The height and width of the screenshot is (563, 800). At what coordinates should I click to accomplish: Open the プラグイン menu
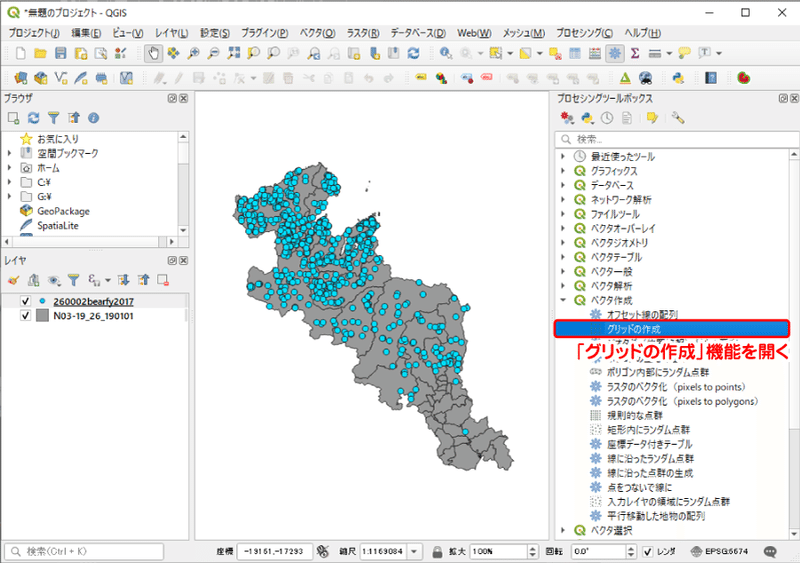(264, 33)
